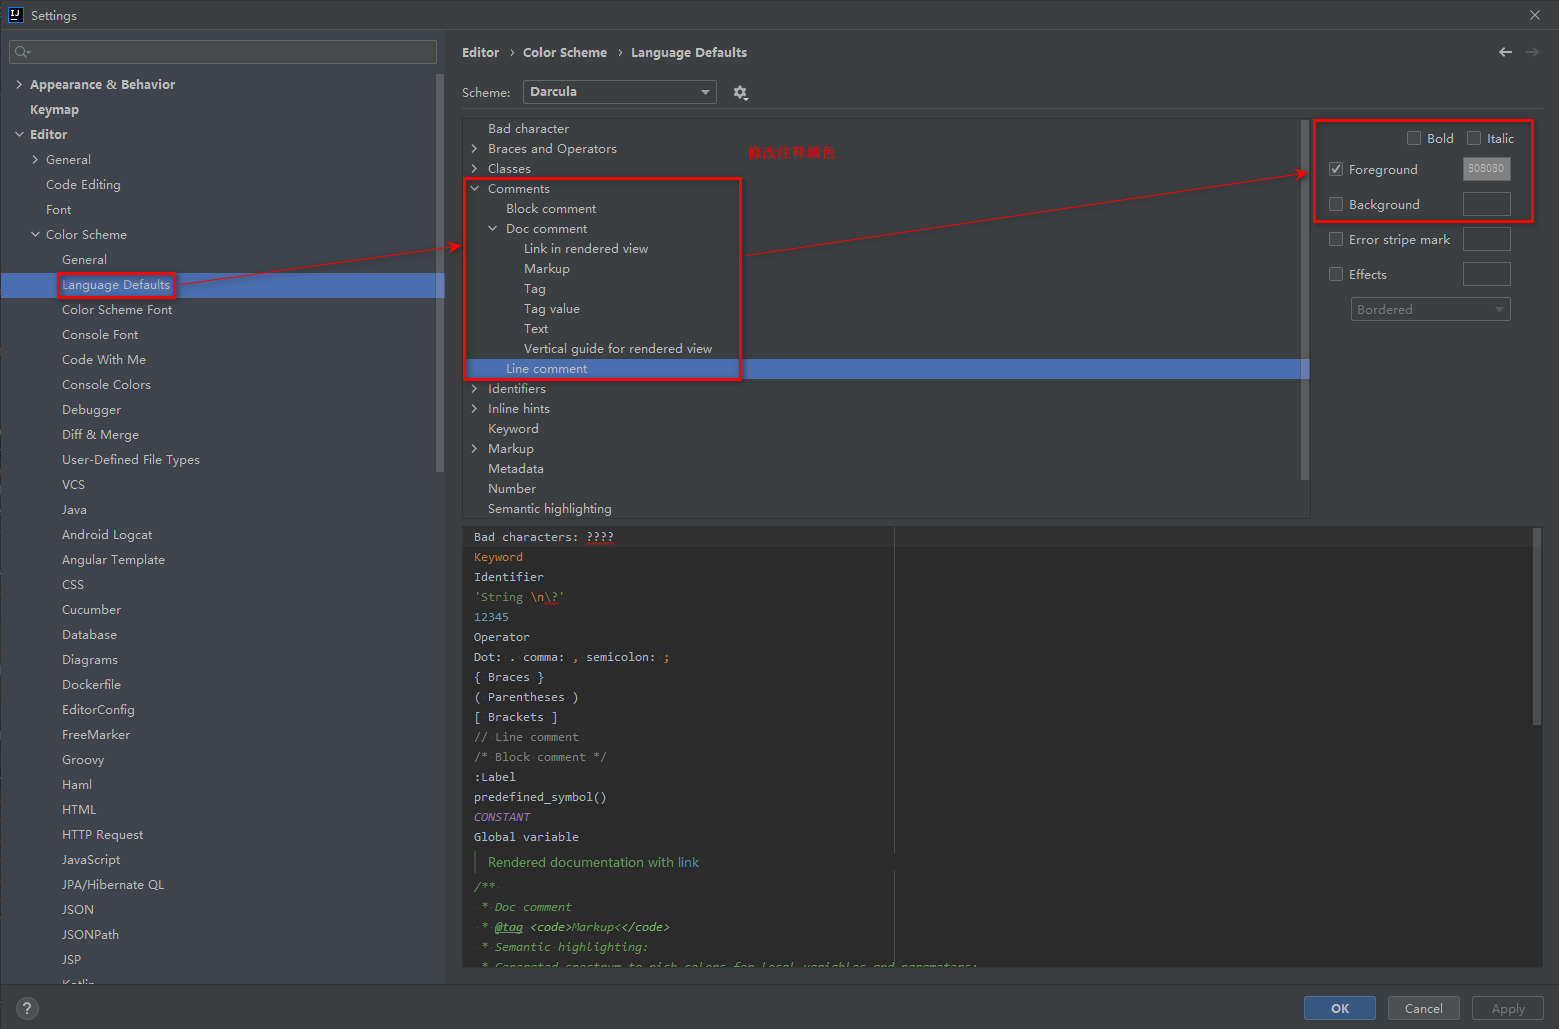Enable the Italic checkbox
This screenshot has width=1559, height=1029.
click(x=1474, y=138)
